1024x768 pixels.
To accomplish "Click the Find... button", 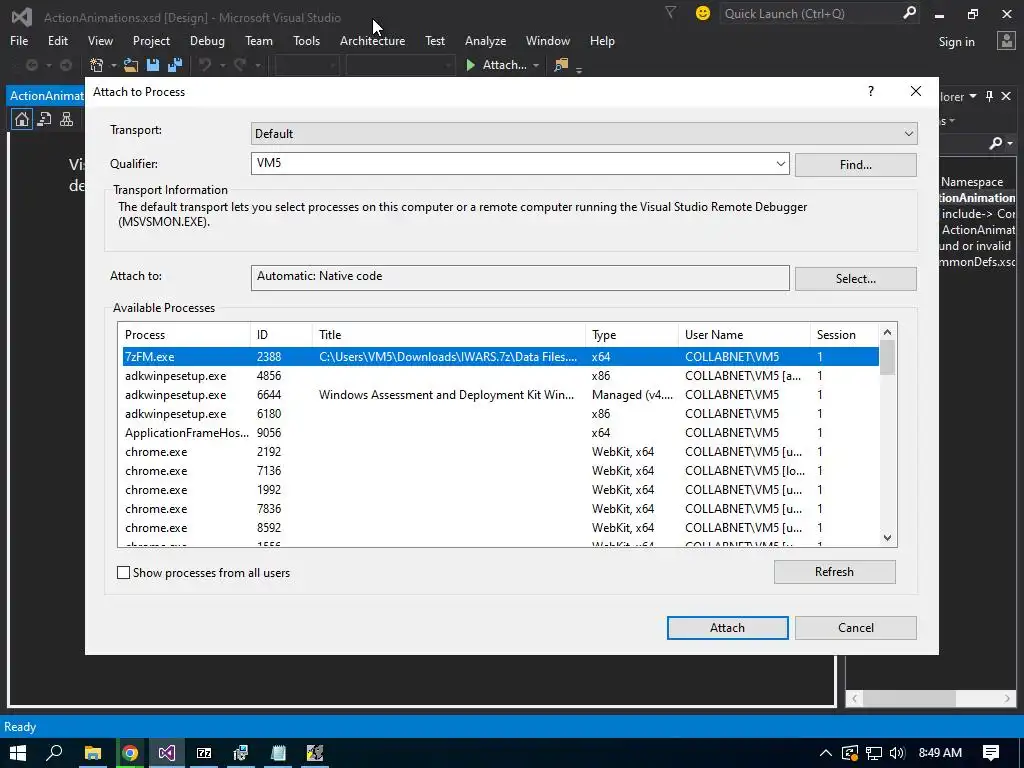I will pos(856,165).
